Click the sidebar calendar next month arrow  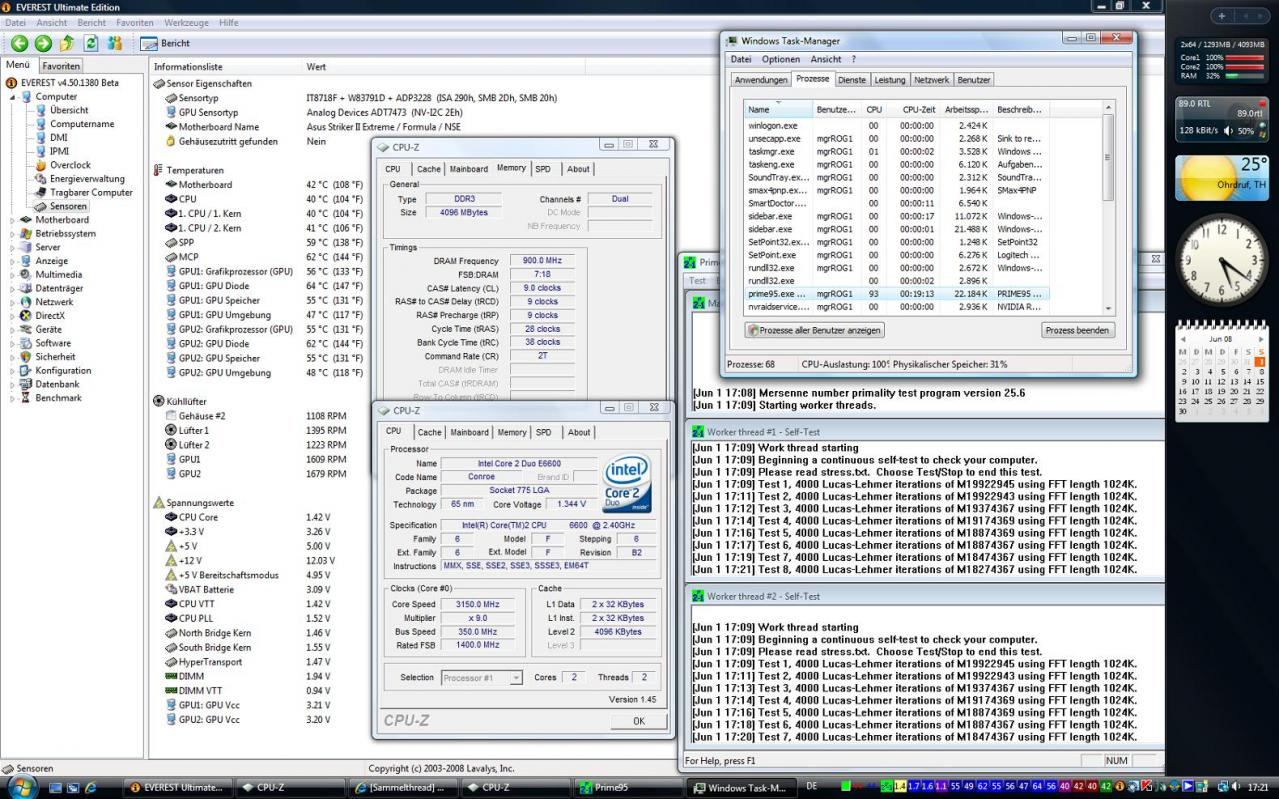click(1261, 339)
